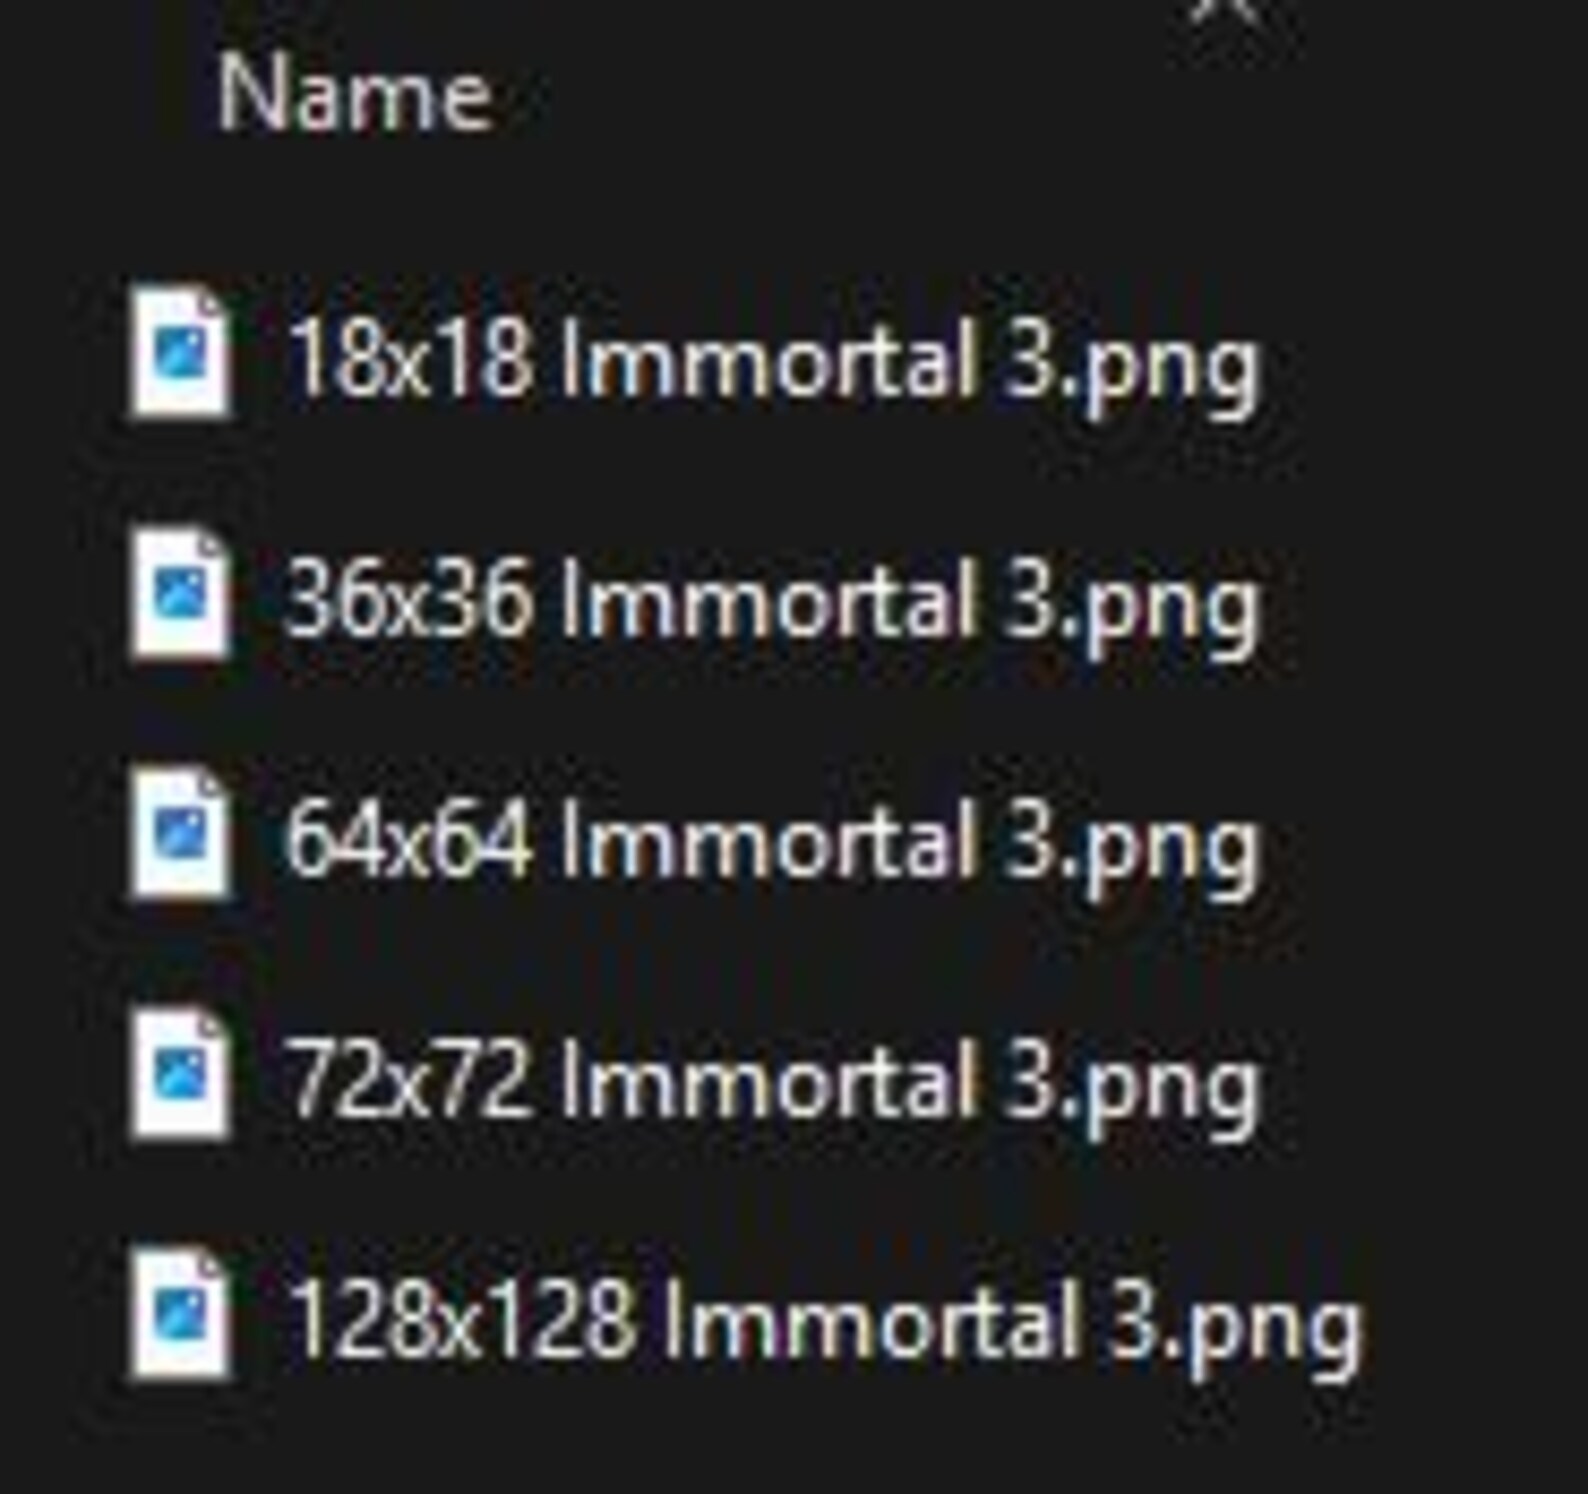This screenshot has height=1494, width=1588.
Task: Click the 18x18 Immortal 3.png file icon
Action: pos(180,350)
